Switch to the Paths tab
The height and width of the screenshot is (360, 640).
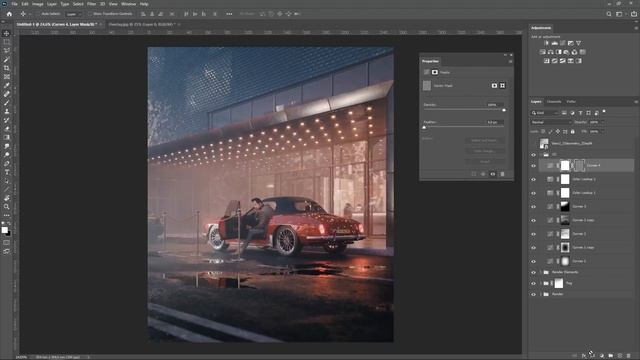click(571, 102)
